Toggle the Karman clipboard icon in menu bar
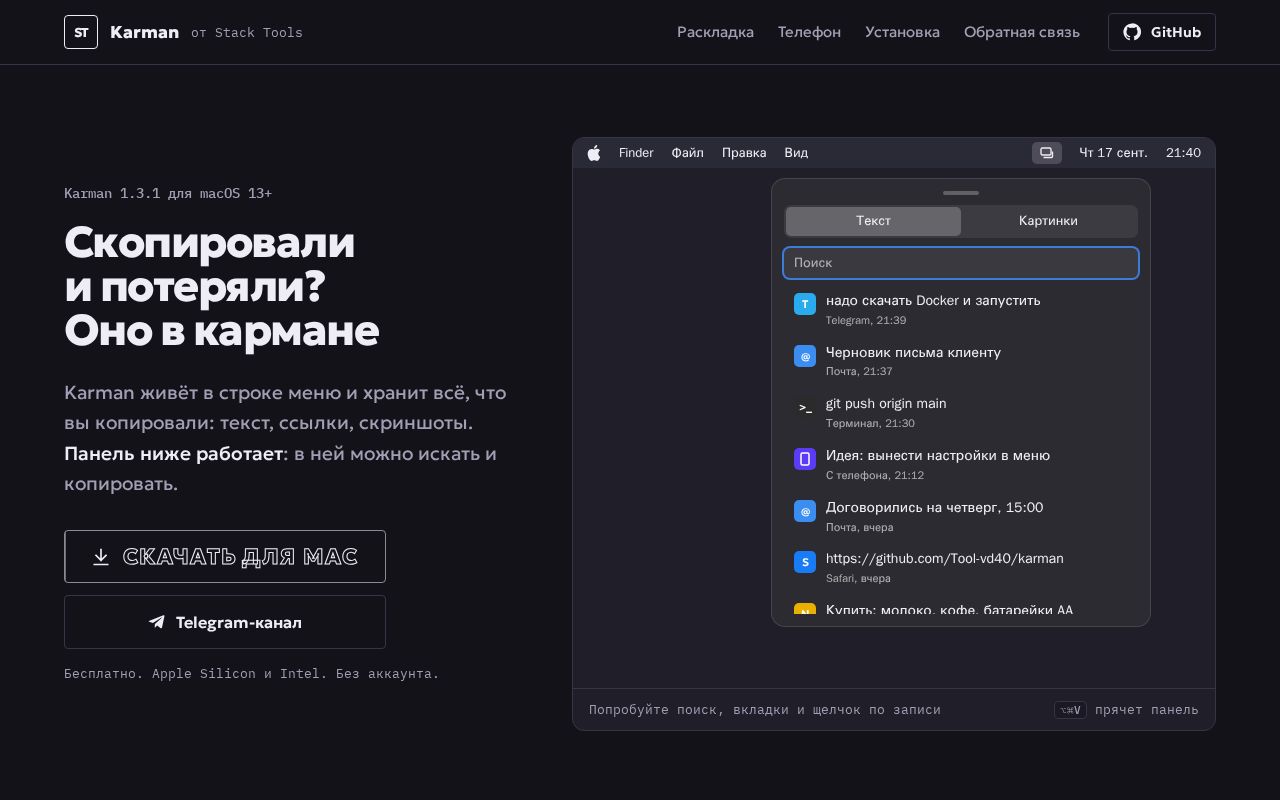This screenshot has height=800, width=1280. tap(1047, 153)
